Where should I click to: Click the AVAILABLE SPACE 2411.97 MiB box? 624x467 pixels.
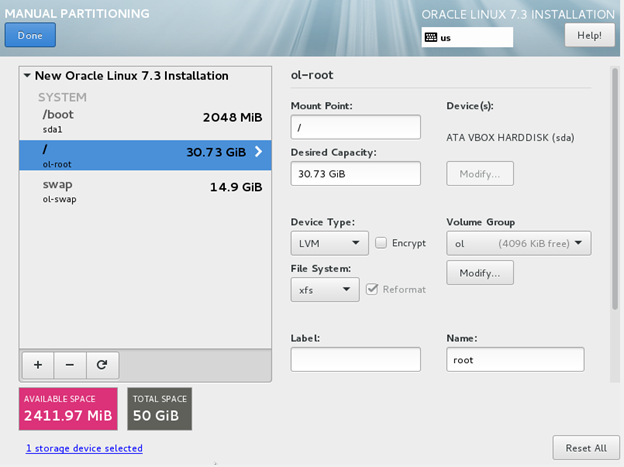click(68, 409)
